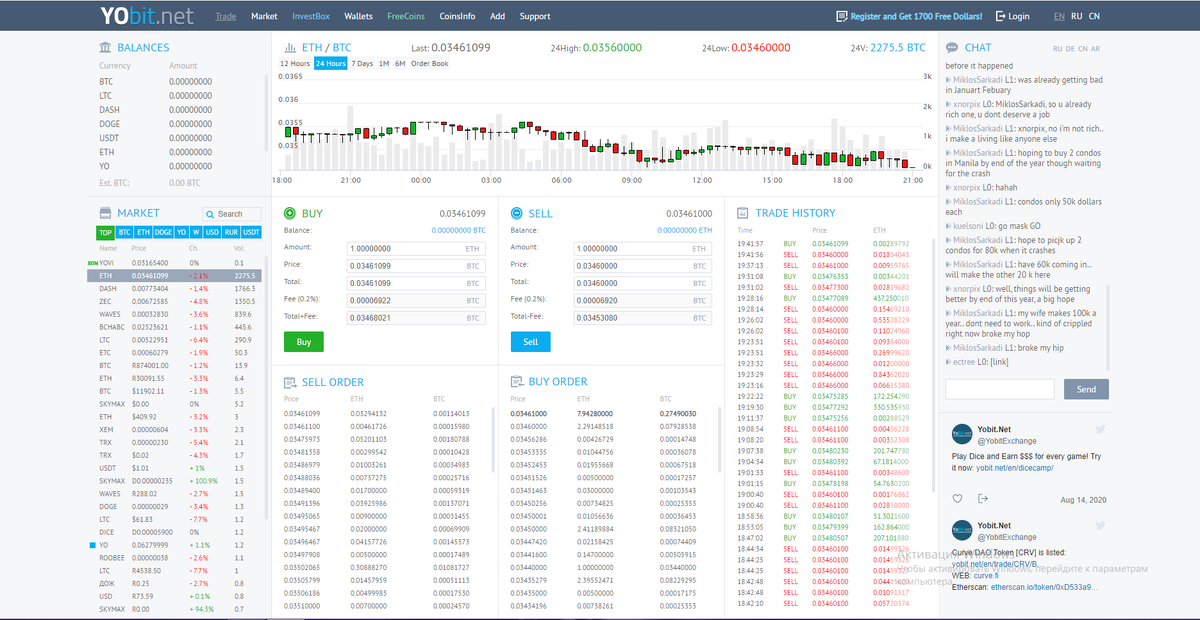This screenshot has width=1200, height=620.
Task: Click the green Buy button
Action: 304,342
